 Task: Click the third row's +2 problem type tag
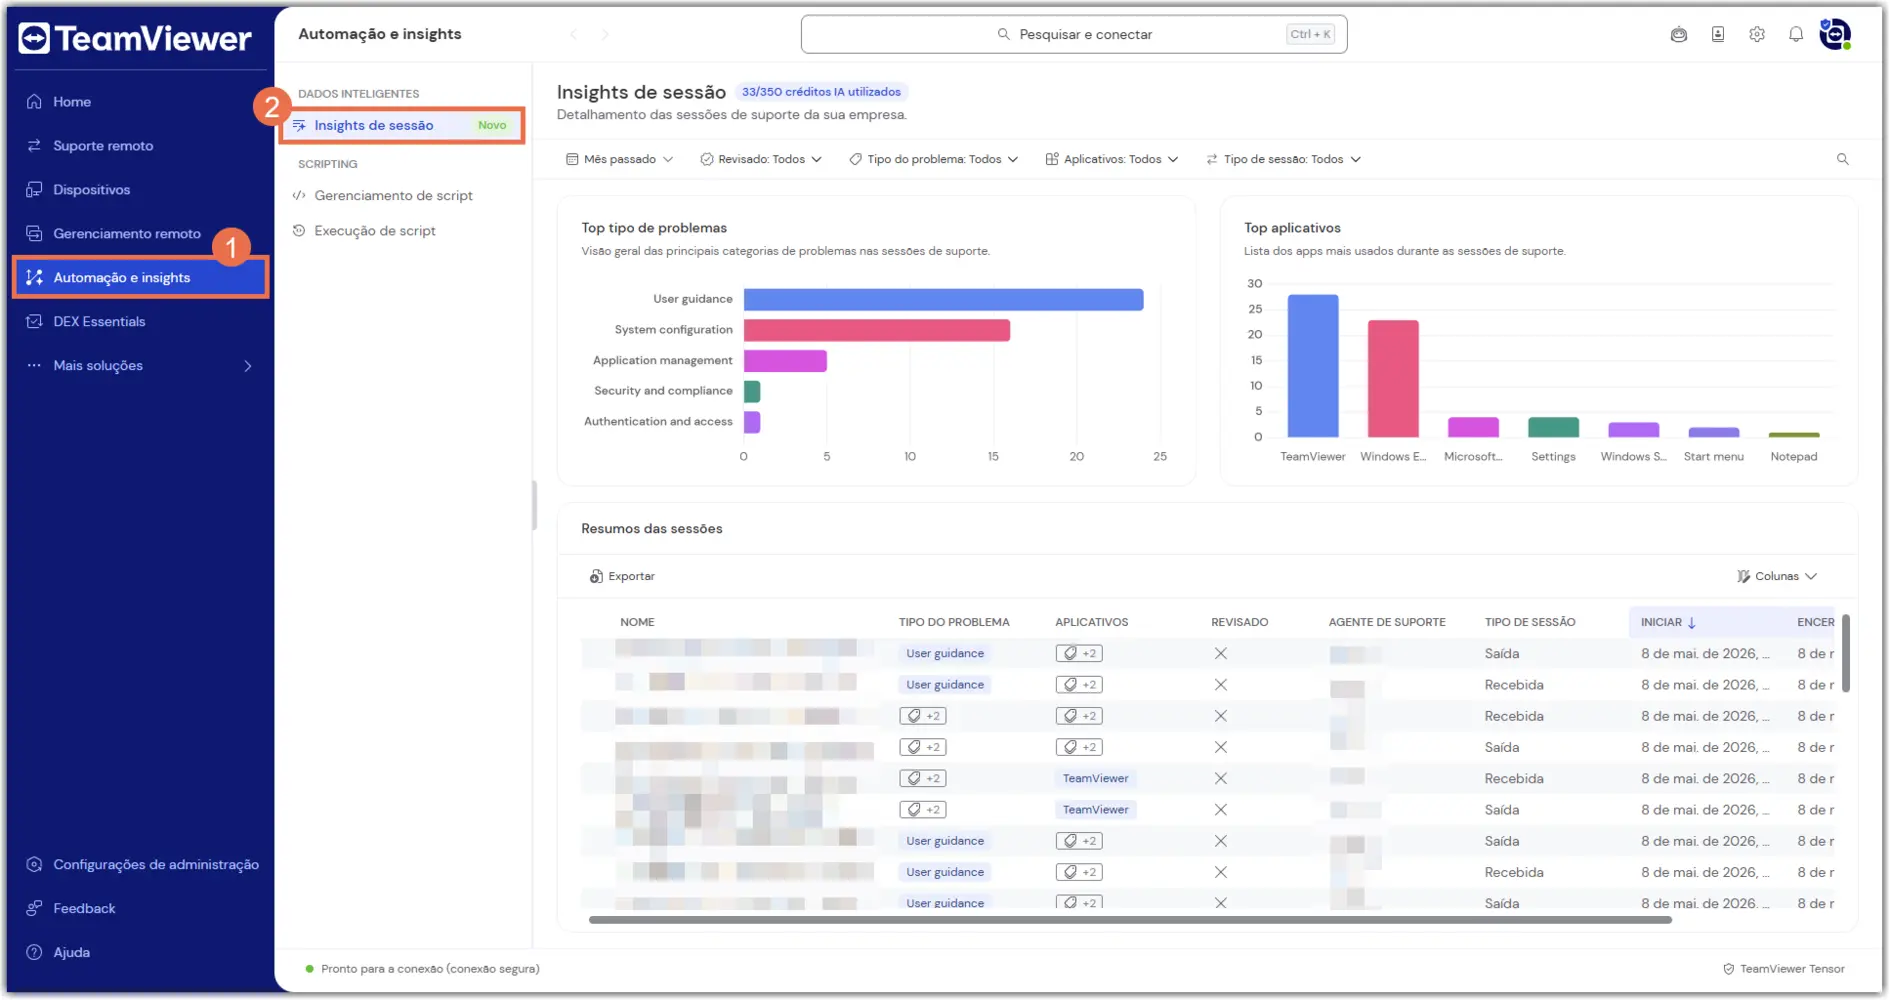(x=923, y=717)
